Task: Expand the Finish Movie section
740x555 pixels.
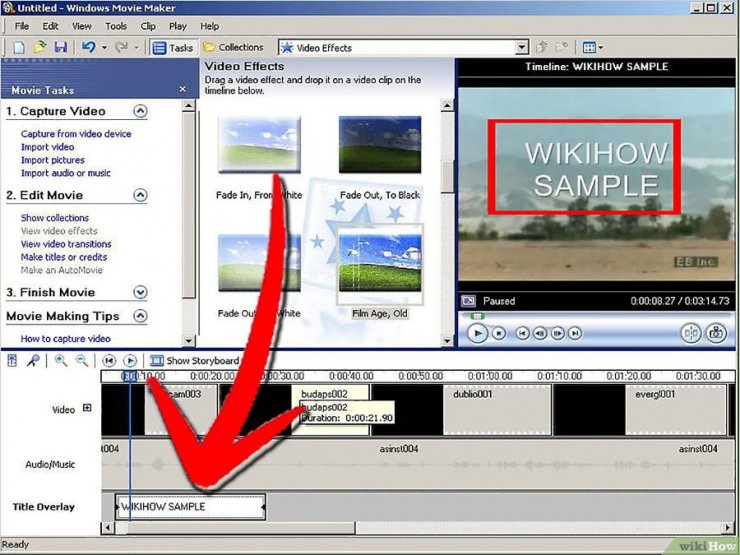Action: coord(140,292)
